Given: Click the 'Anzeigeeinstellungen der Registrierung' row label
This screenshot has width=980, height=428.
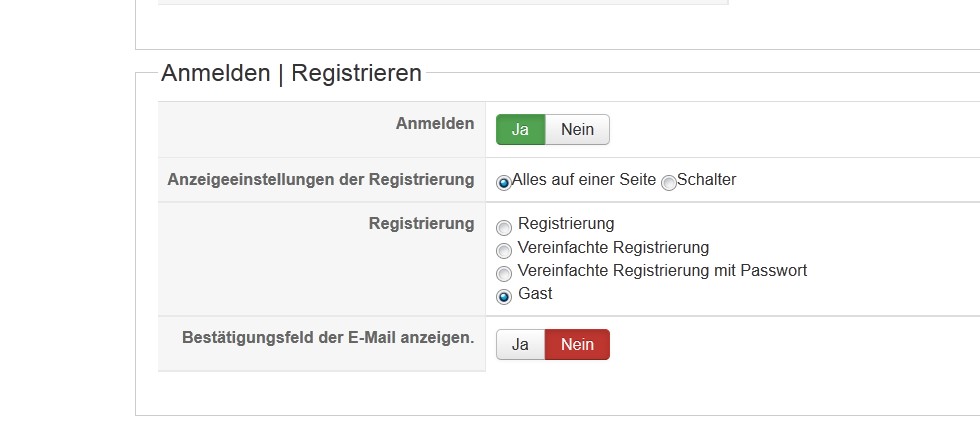Looking at the screenshot, I should point(323,180).
